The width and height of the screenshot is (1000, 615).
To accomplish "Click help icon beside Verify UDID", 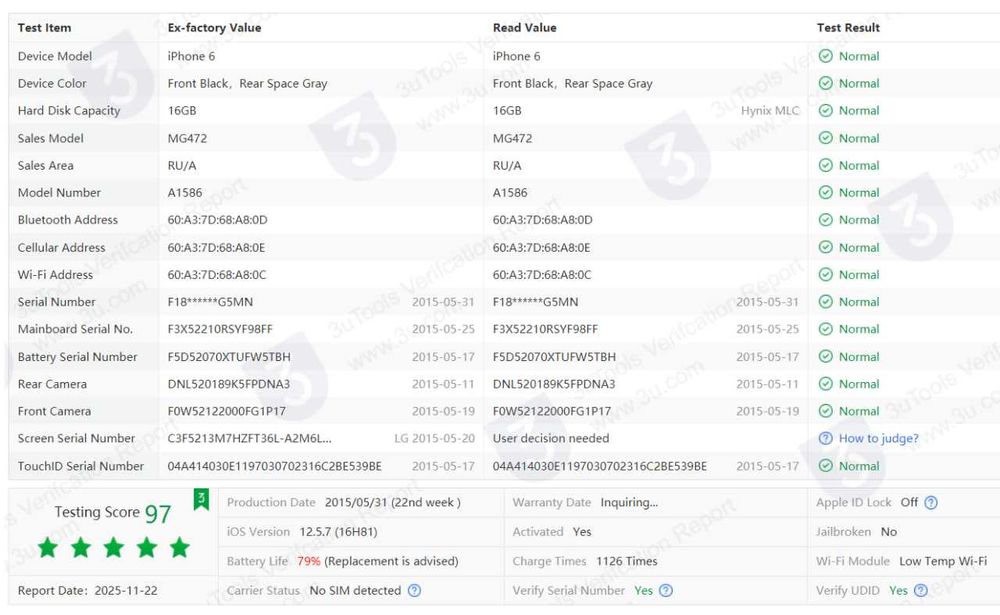I will point(920,591).
